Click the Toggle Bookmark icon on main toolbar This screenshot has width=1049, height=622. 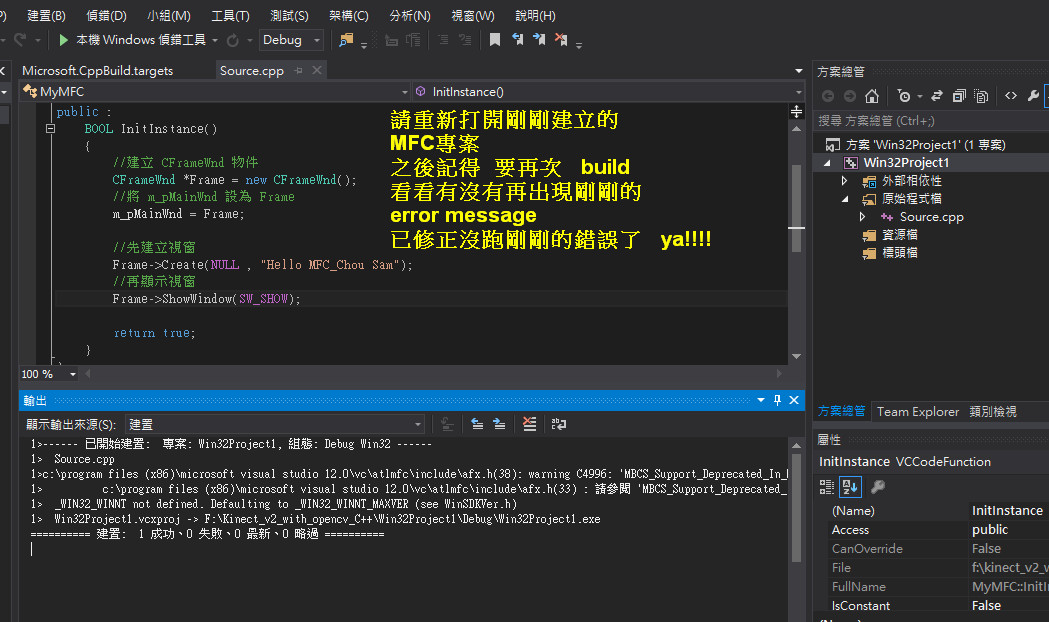coord(493,40)
